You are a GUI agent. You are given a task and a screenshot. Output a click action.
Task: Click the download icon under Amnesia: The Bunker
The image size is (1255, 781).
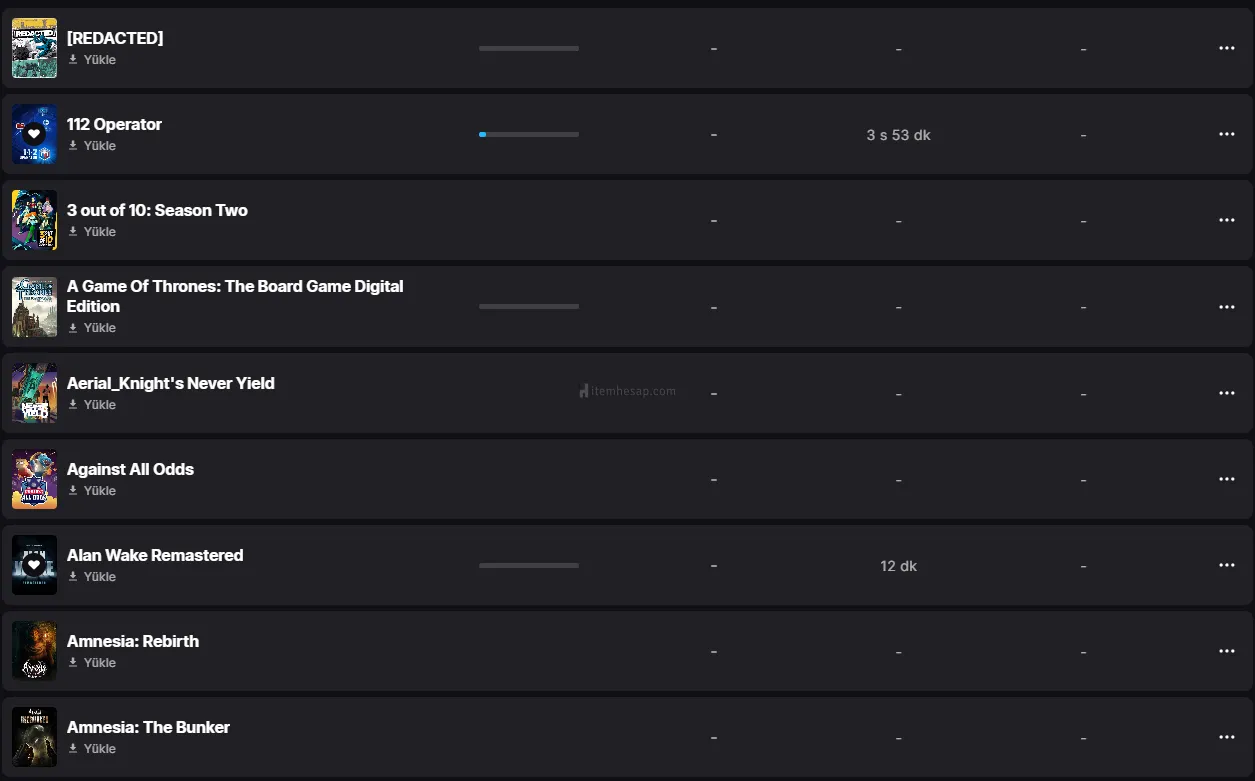(73, 749)
